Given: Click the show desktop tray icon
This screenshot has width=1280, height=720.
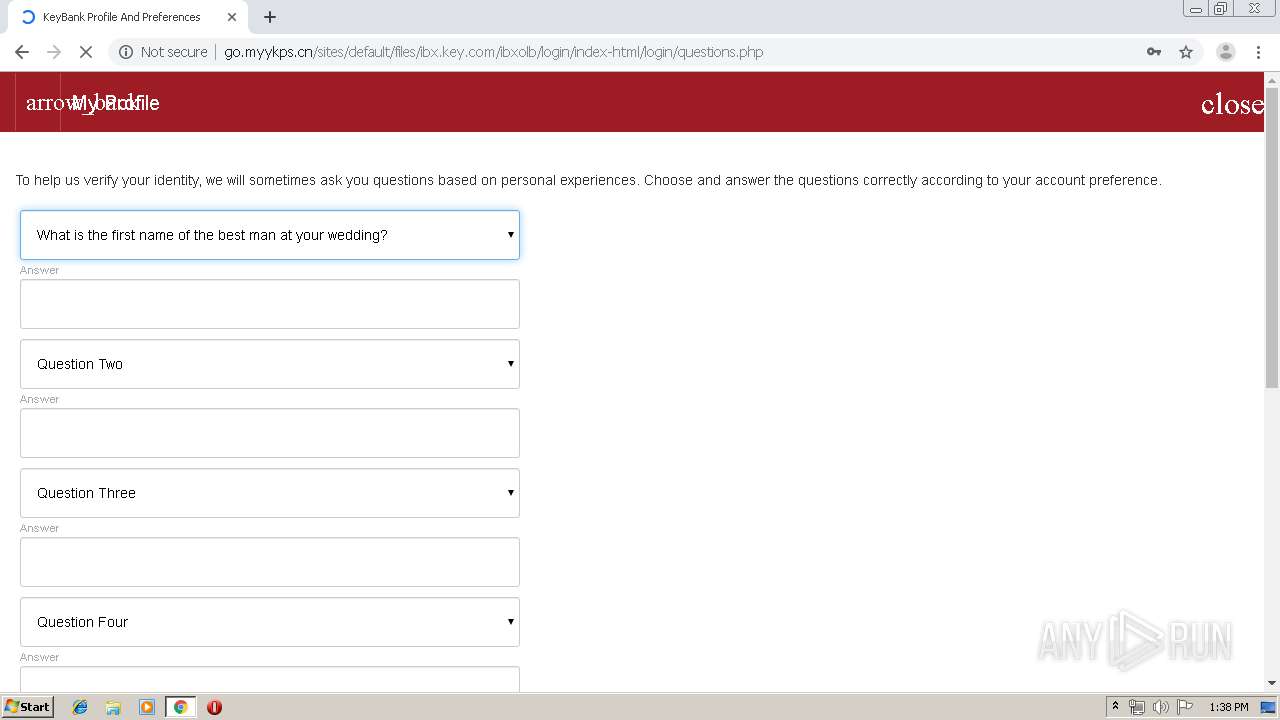Looking at the screenshot, I should click(x=1269, y=707).
